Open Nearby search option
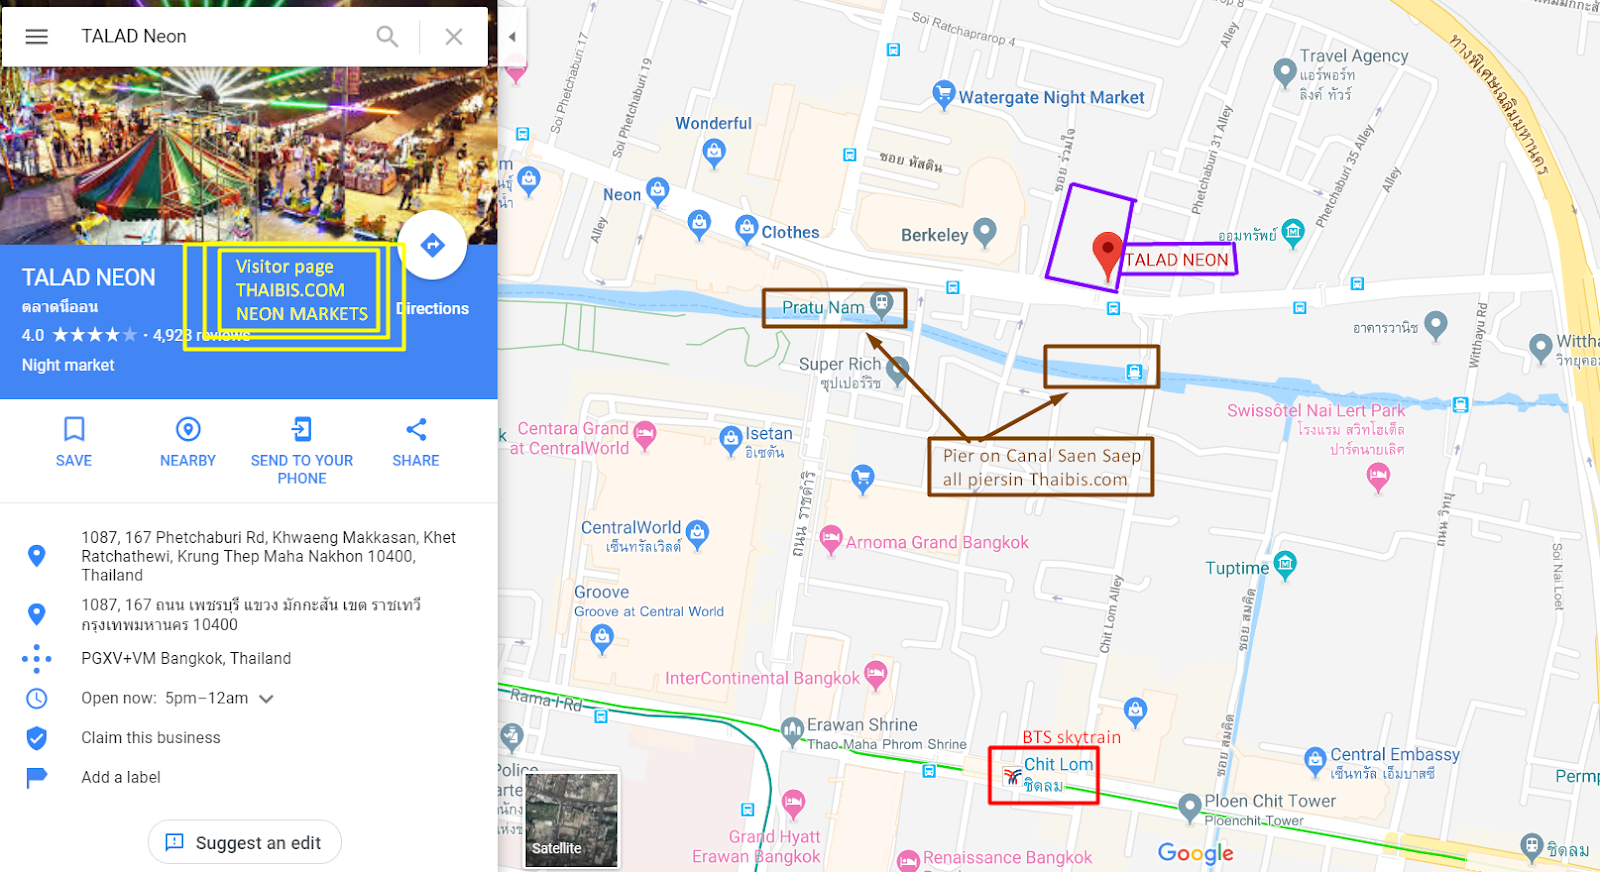 tap(188, 443)
